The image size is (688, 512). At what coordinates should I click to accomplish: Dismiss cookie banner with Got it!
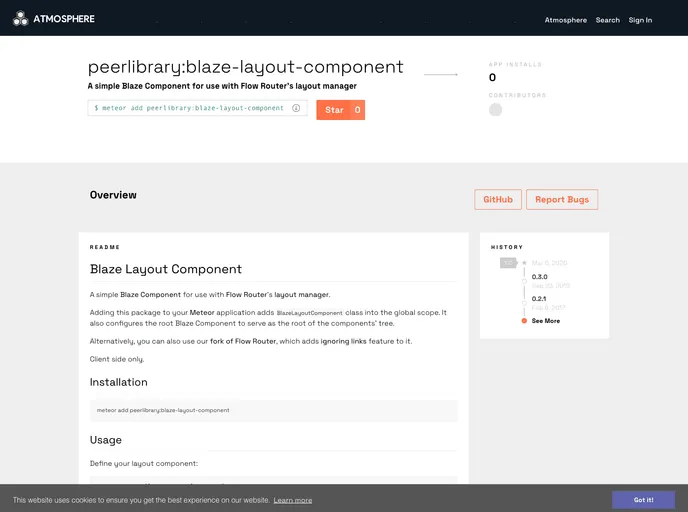pos(643,500)
